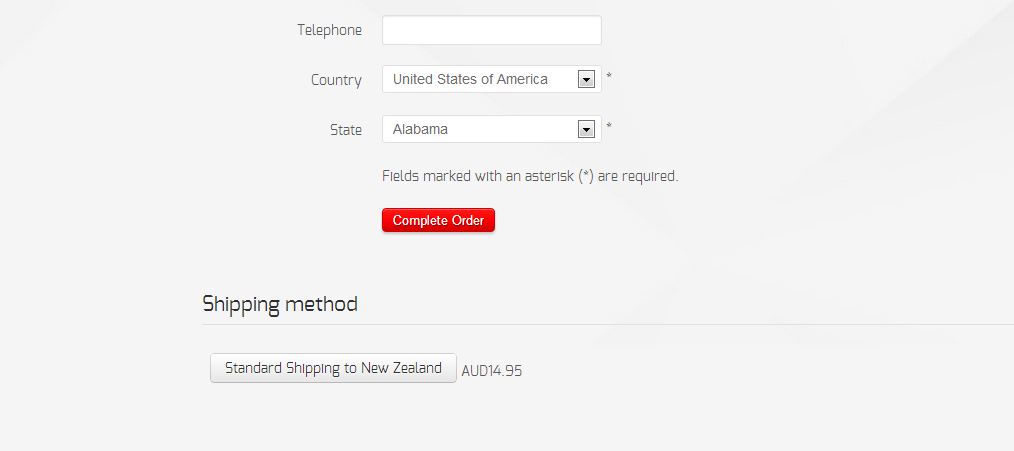
Task: Click the word "Order" on the red button
Action: 467,220
